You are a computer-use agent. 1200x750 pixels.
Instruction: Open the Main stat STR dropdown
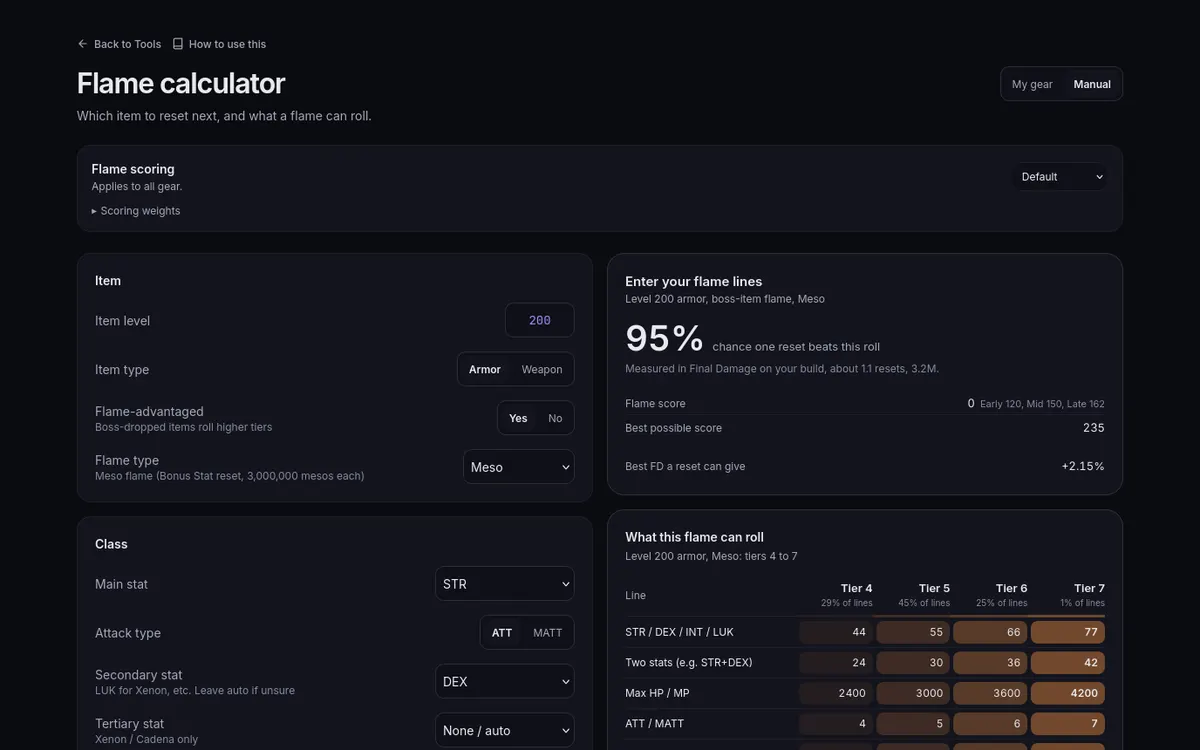click(505, 584)
